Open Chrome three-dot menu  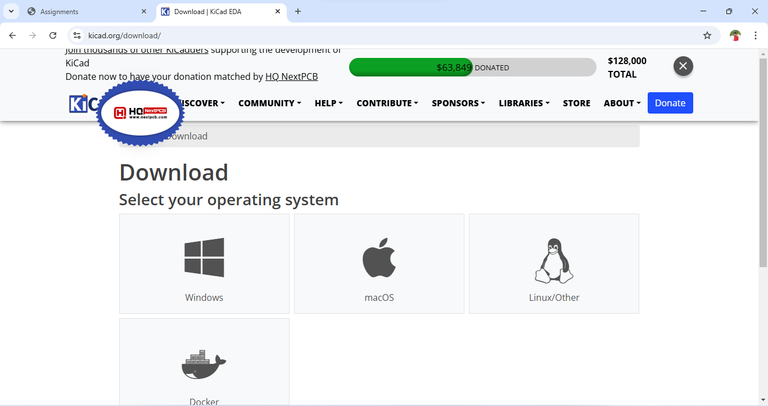click(x=755, y=35)
